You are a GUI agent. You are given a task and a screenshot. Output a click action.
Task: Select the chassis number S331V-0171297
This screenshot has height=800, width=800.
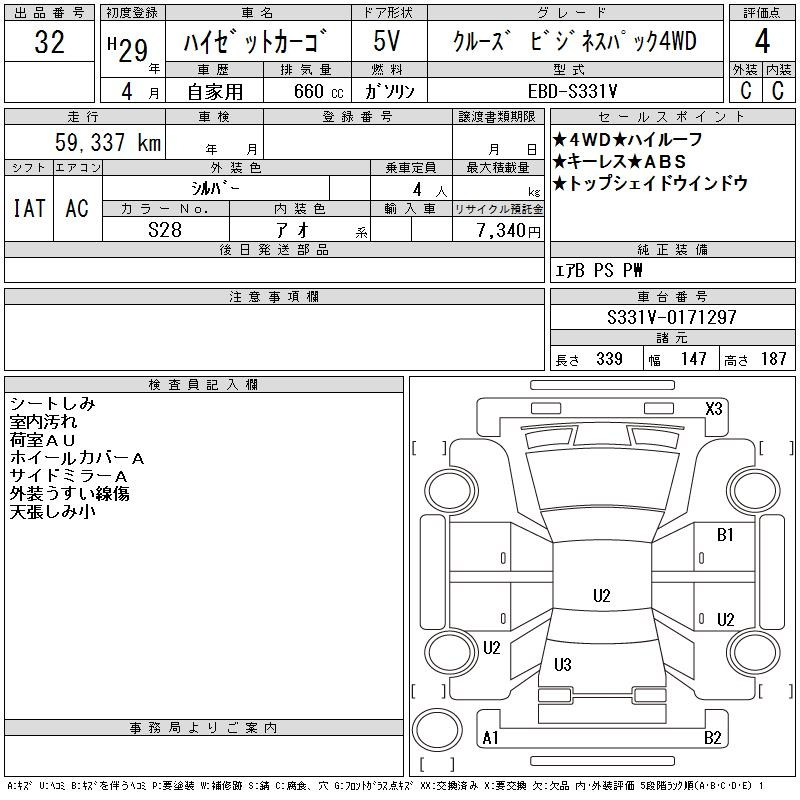(672, 317)
